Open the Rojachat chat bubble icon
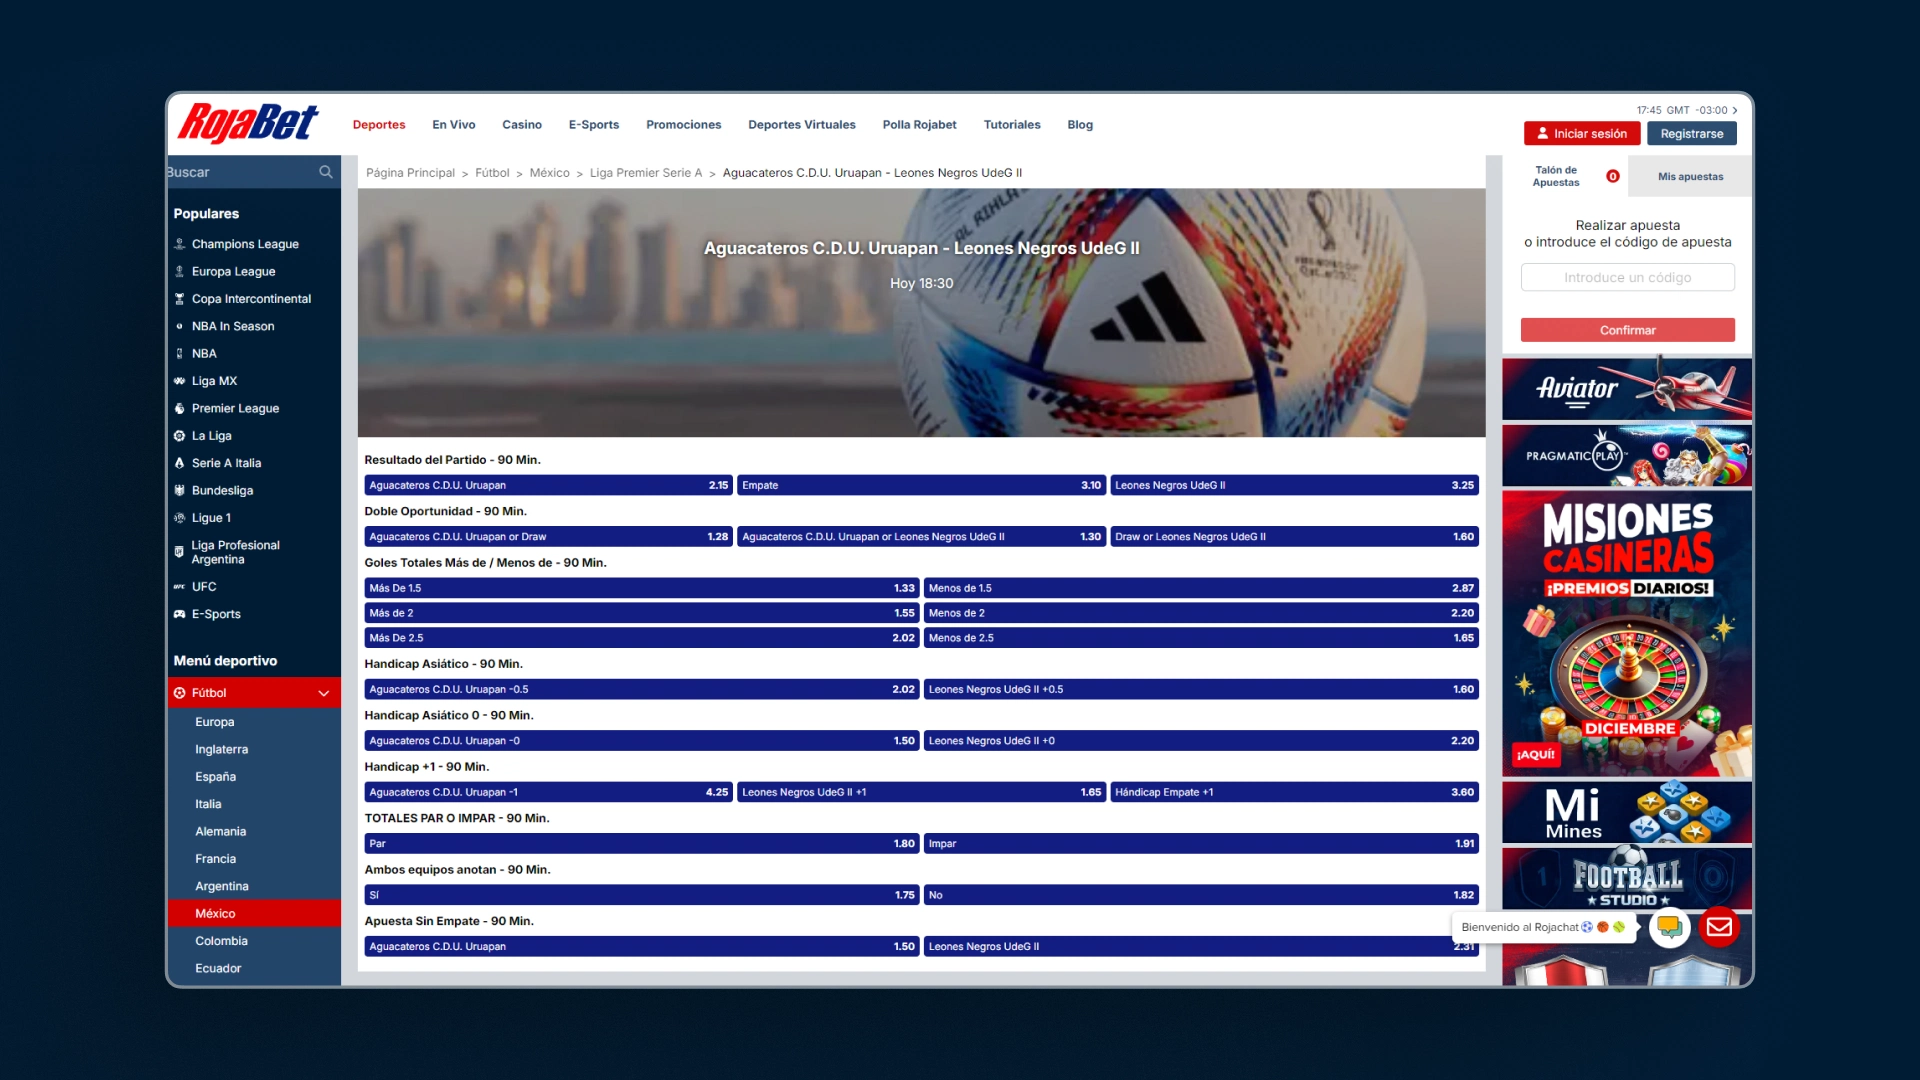The height and width of the screenshot is (1080, 1920). click(1670, 927)
